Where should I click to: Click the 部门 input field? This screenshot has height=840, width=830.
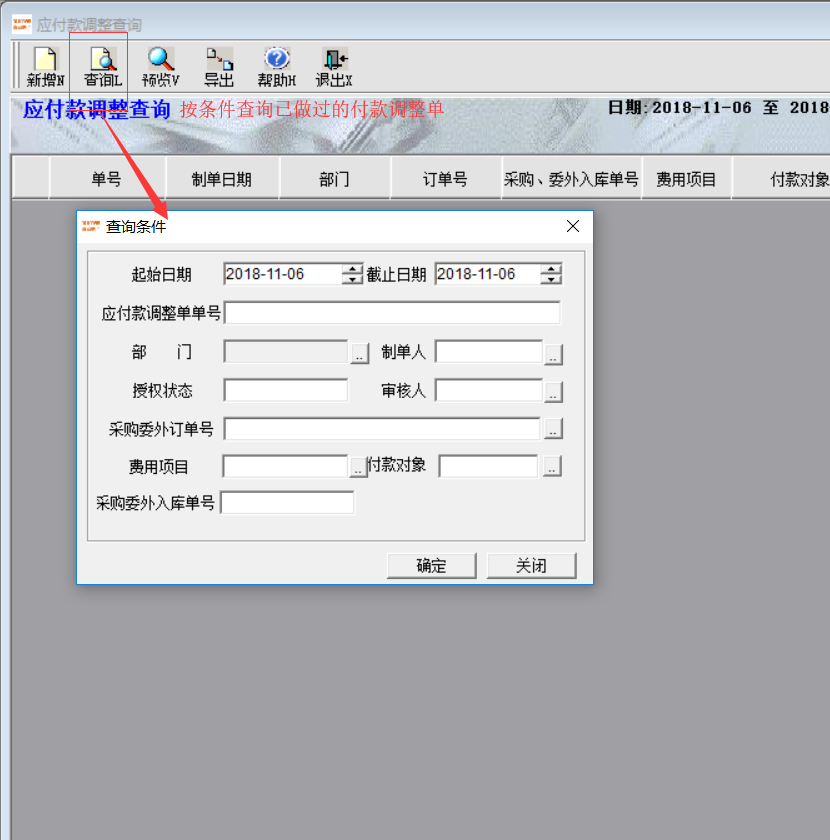tap(286, 352)
